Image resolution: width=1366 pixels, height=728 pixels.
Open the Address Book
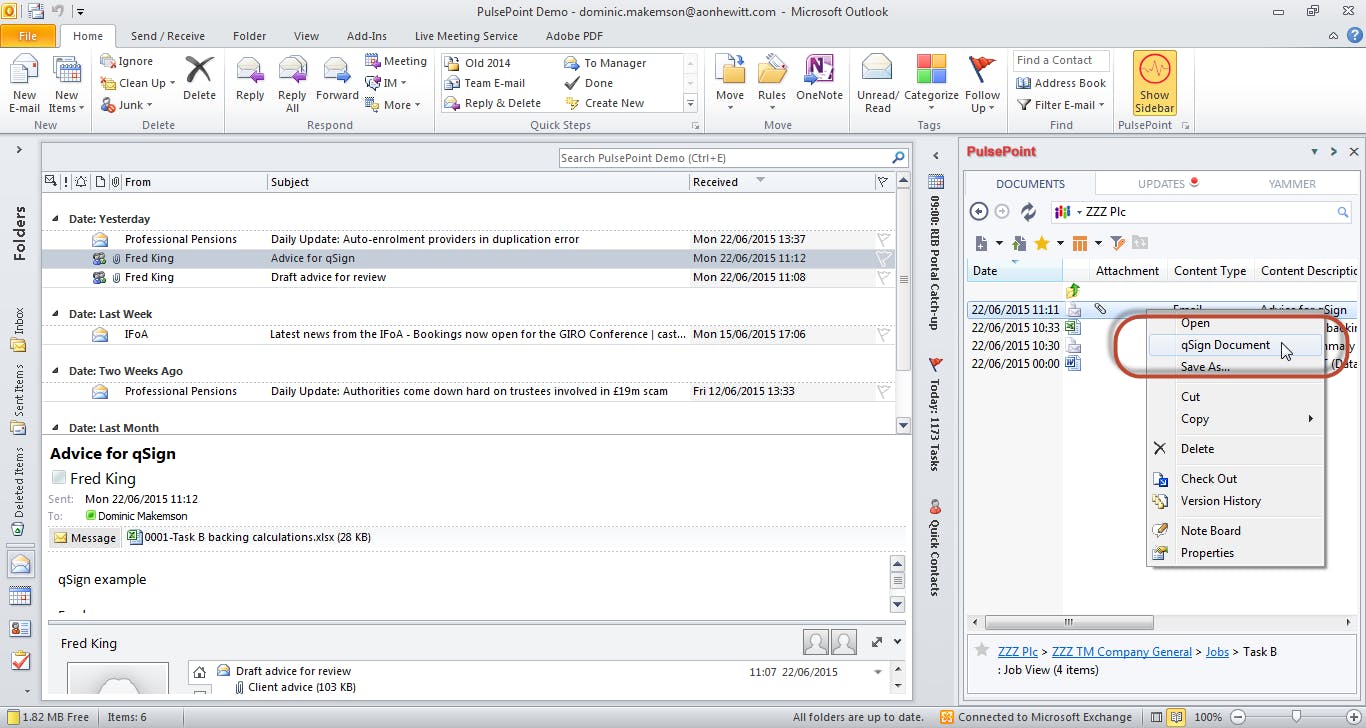click(x=1060, y=83)
